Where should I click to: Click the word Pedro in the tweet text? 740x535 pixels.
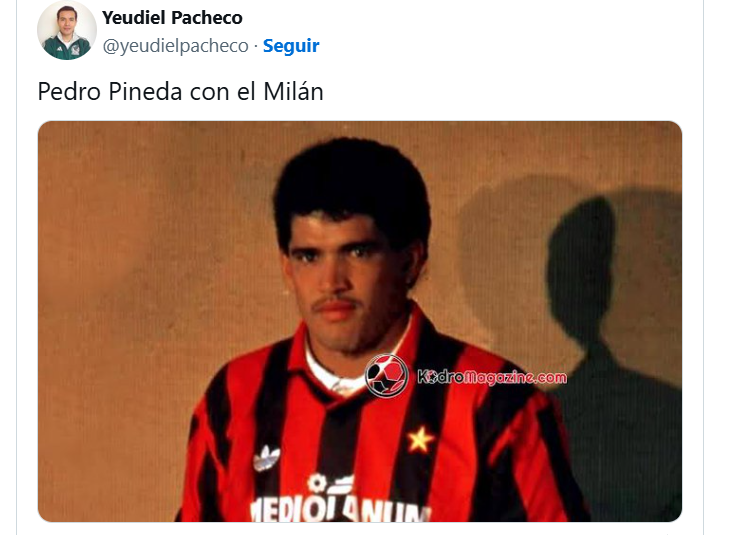click(69, 92)
